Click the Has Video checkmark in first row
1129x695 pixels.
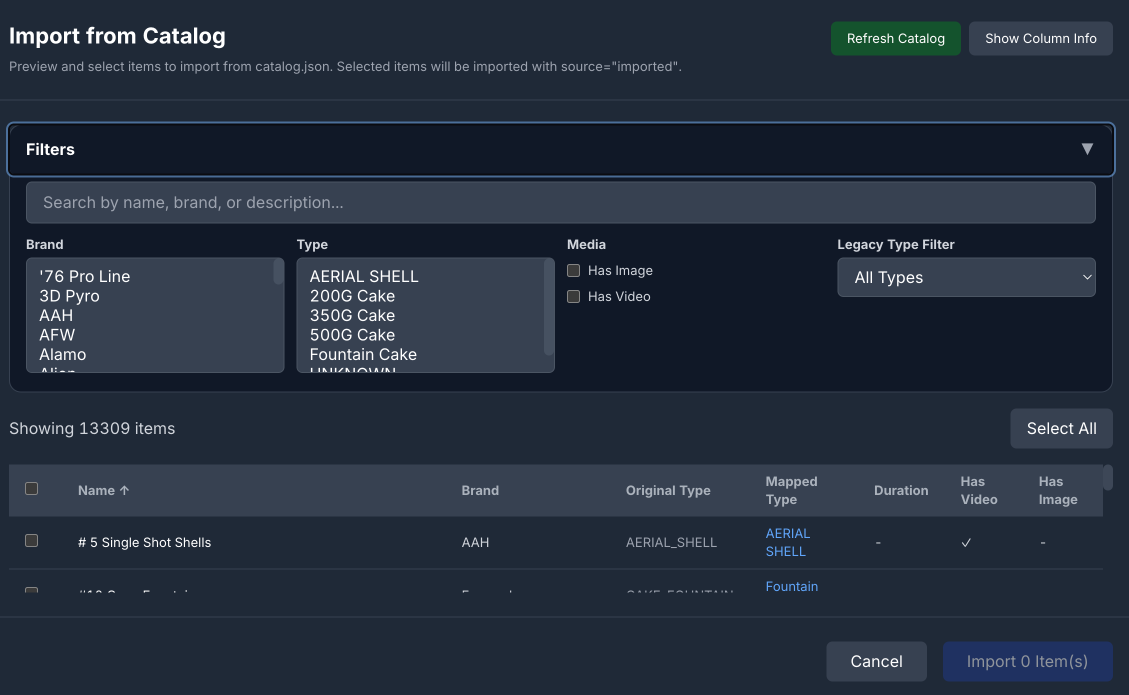coord(966,542)
